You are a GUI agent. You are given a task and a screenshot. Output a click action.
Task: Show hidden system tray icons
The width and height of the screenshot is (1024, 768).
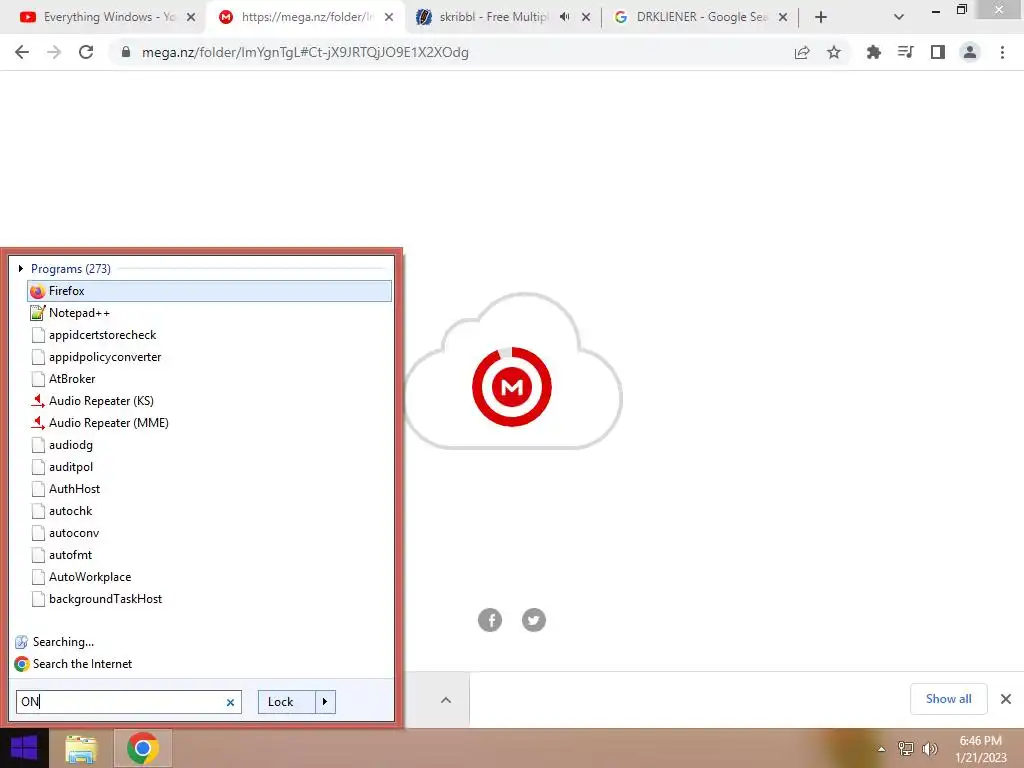[x=881, y=749]
